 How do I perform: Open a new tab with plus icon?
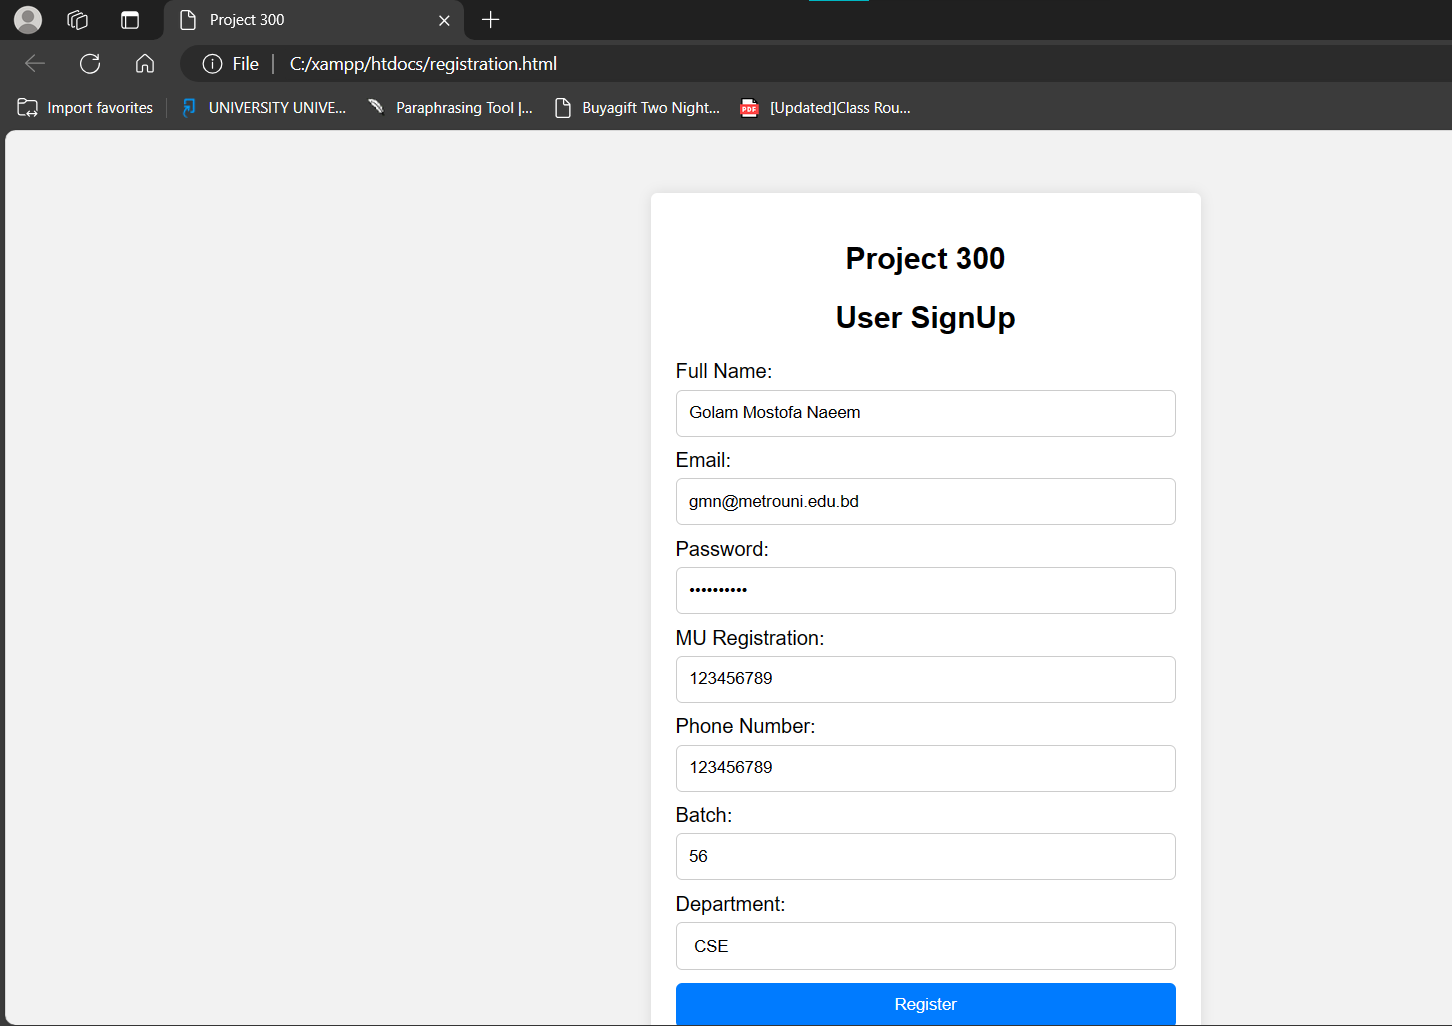point(490,20)
